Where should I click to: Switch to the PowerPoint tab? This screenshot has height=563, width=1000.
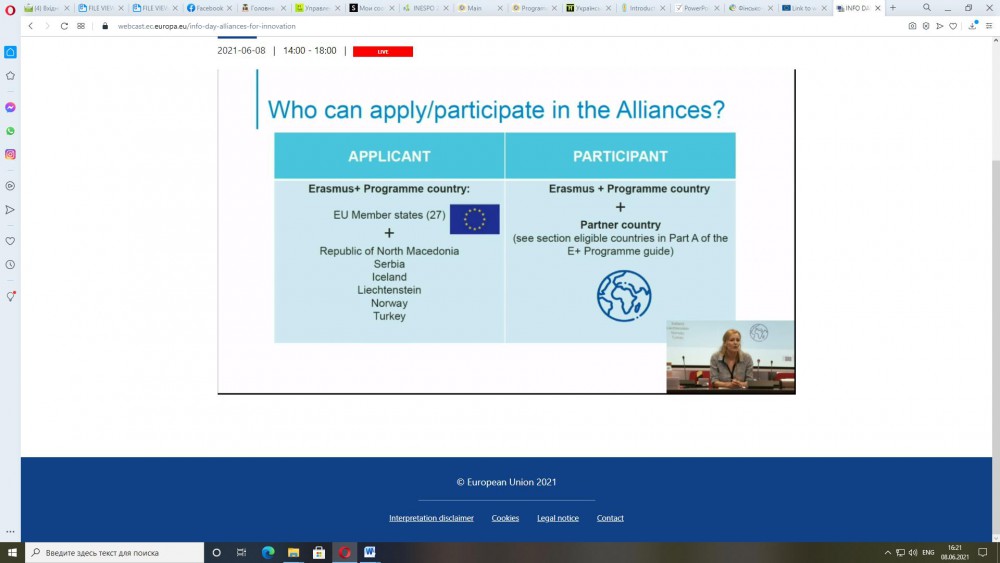(696, 8)
